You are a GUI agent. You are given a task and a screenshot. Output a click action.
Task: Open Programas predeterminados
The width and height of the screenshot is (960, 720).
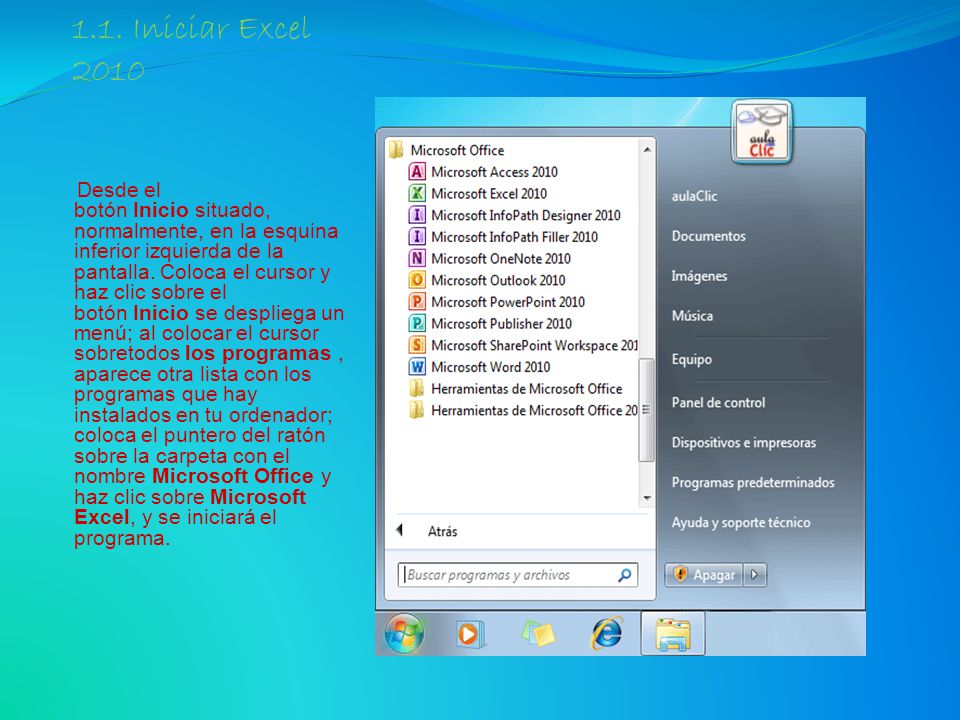pyautogui.click(x=752, y=482)
